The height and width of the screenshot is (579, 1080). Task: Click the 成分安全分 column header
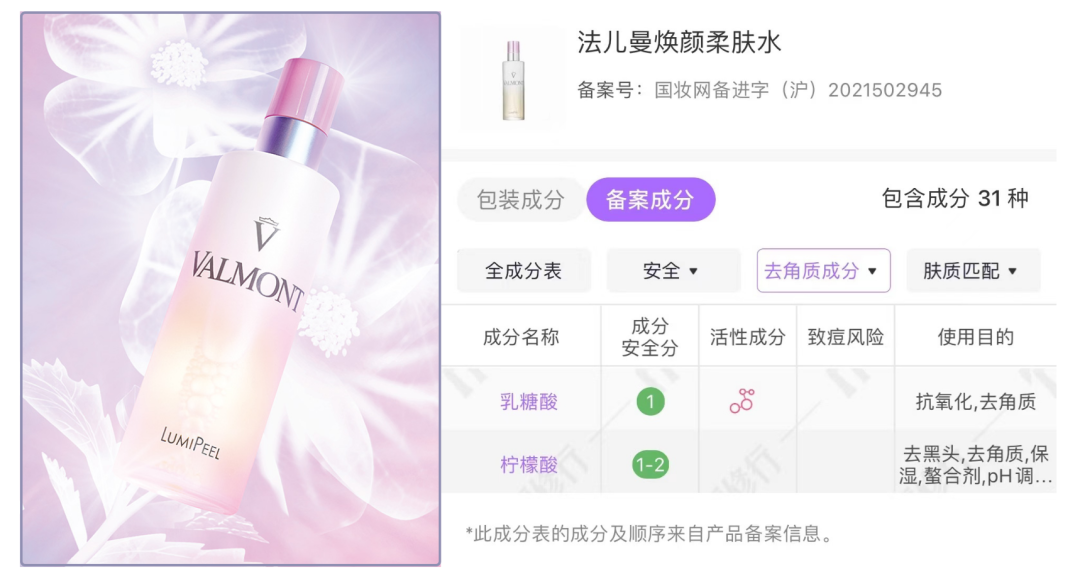[x=650, y=337]
